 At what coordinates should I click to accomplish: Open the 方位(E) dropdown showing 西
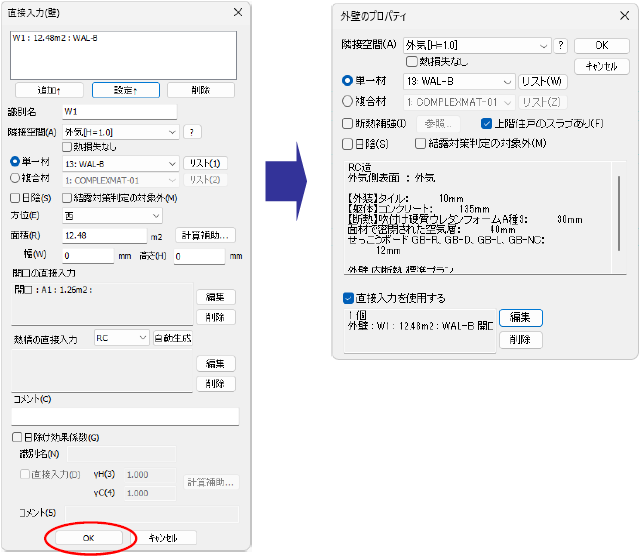pyautogui.click(x=112, y=216)
